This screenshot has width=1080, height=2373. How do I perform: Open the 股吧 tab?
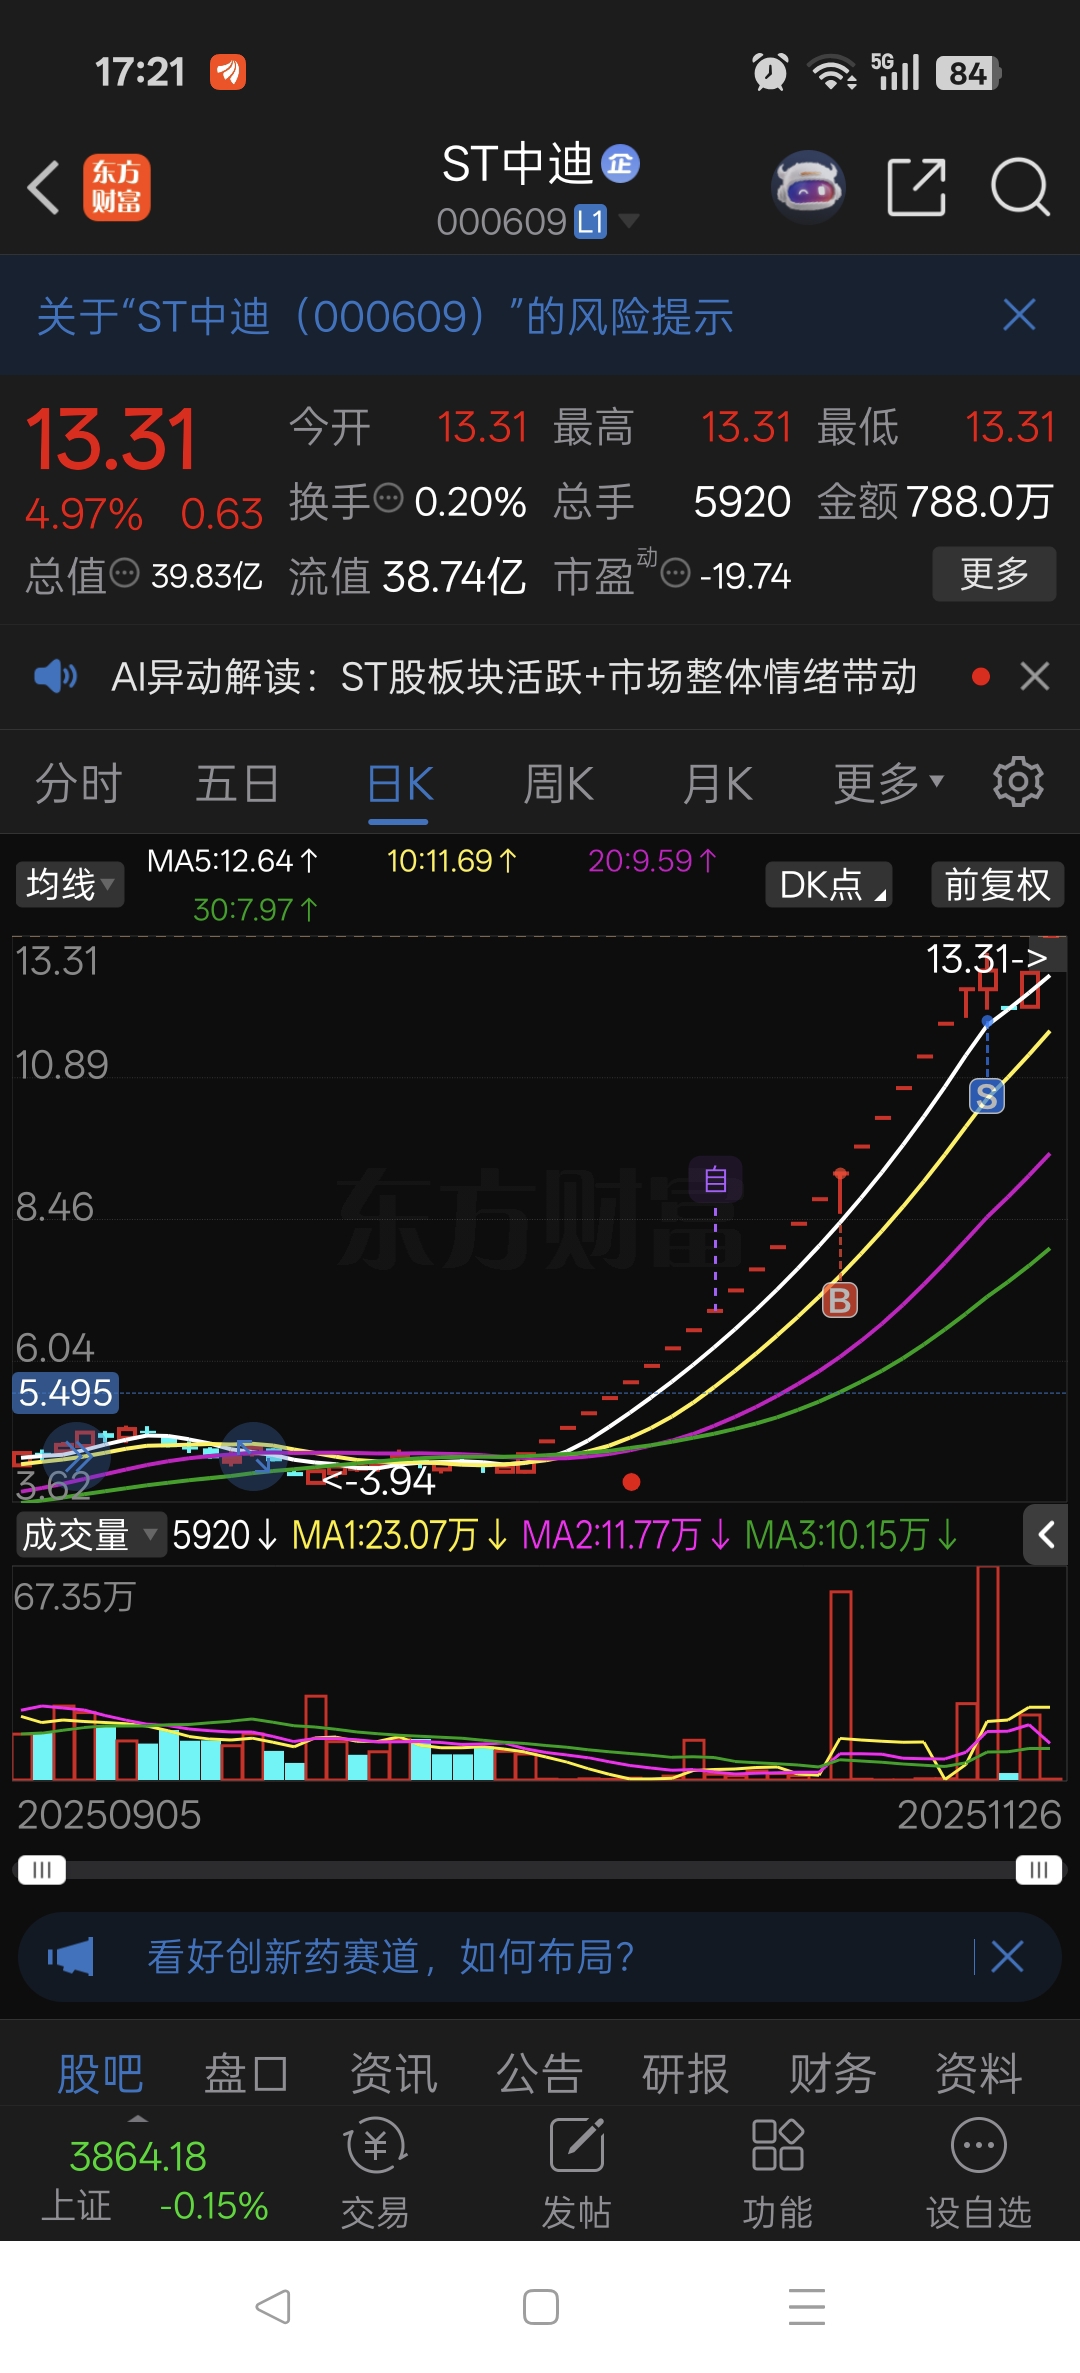click(x=100, y=2073)
